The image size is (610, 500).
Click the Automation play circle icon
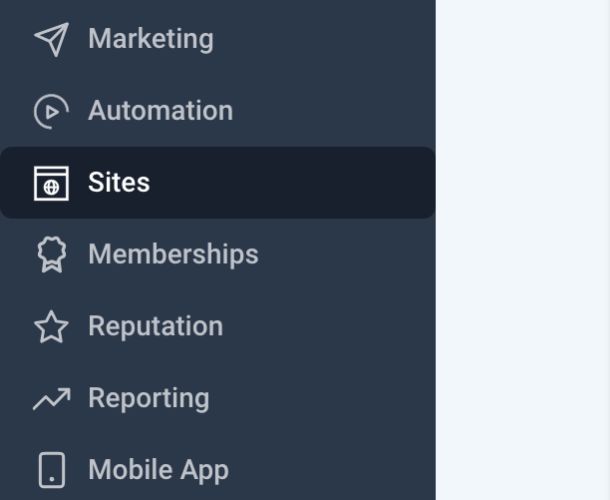[x=51, y=111]
